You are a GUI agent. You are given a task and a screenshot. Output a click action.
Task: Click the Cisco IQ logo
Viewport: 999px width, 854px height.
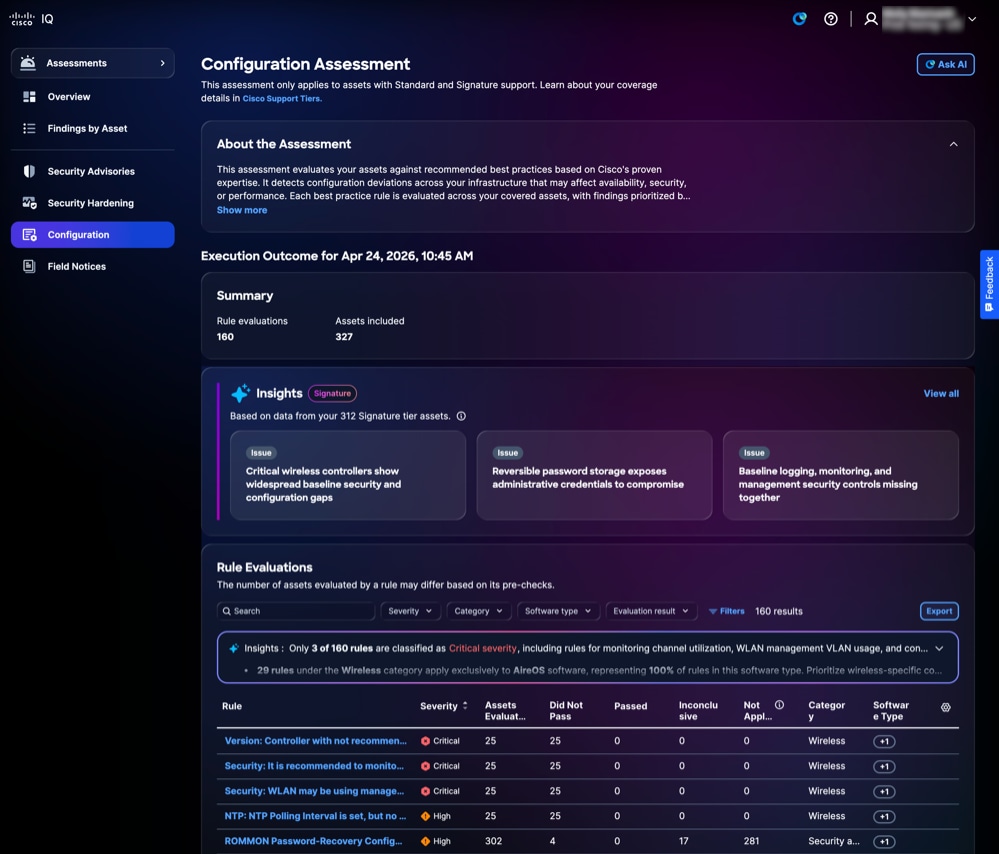[31, 19]
